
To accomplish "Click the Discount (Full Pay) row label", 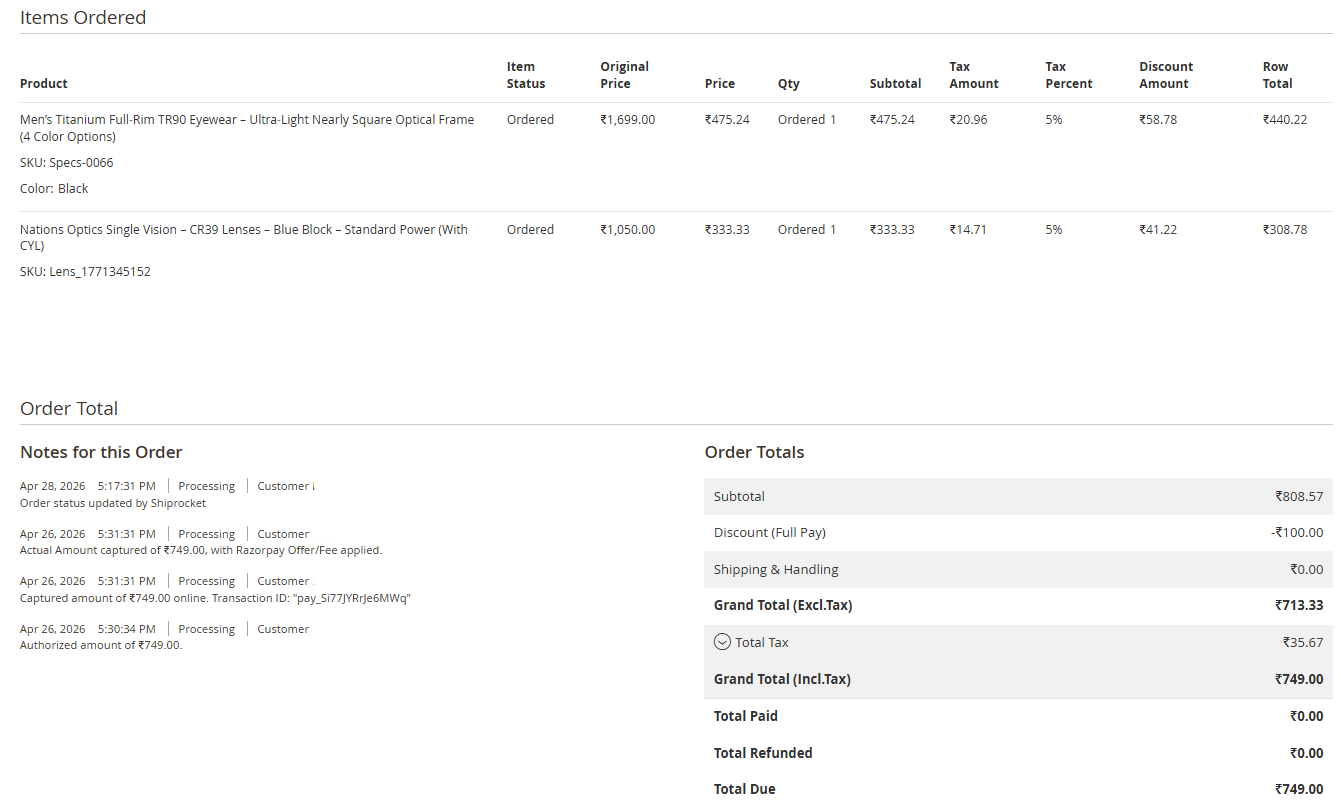I will [x=769, y=533].
